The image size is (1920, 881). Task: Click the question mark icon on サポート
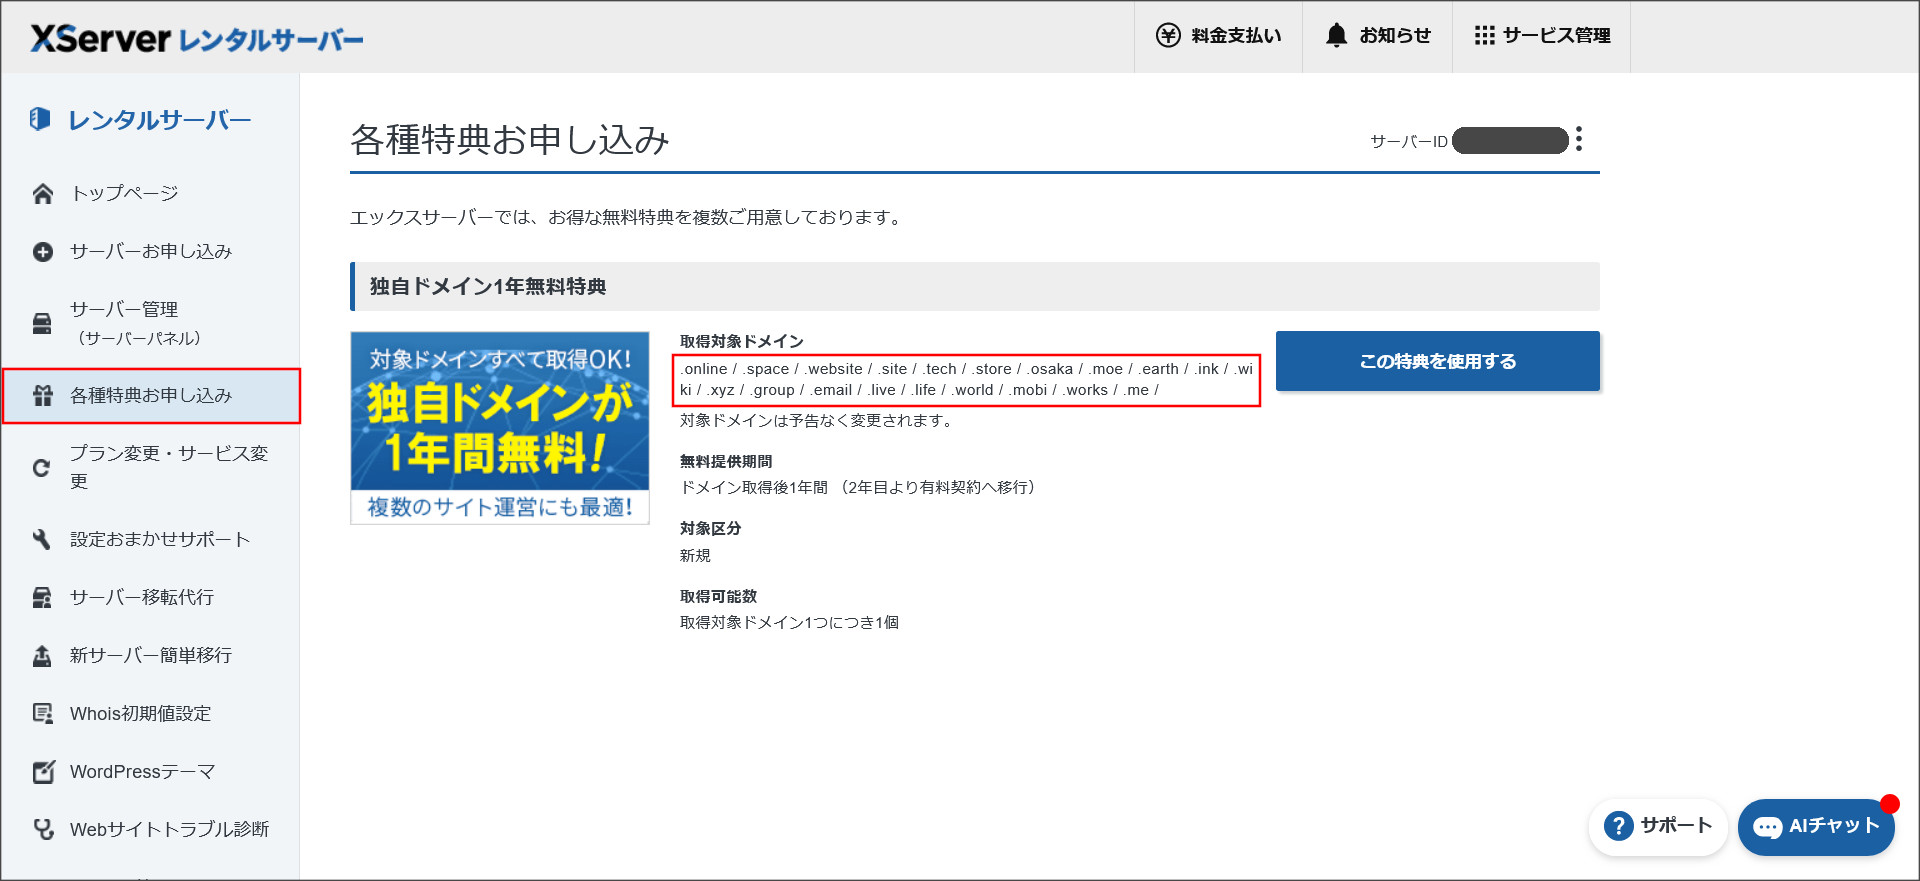[1618, 826]
